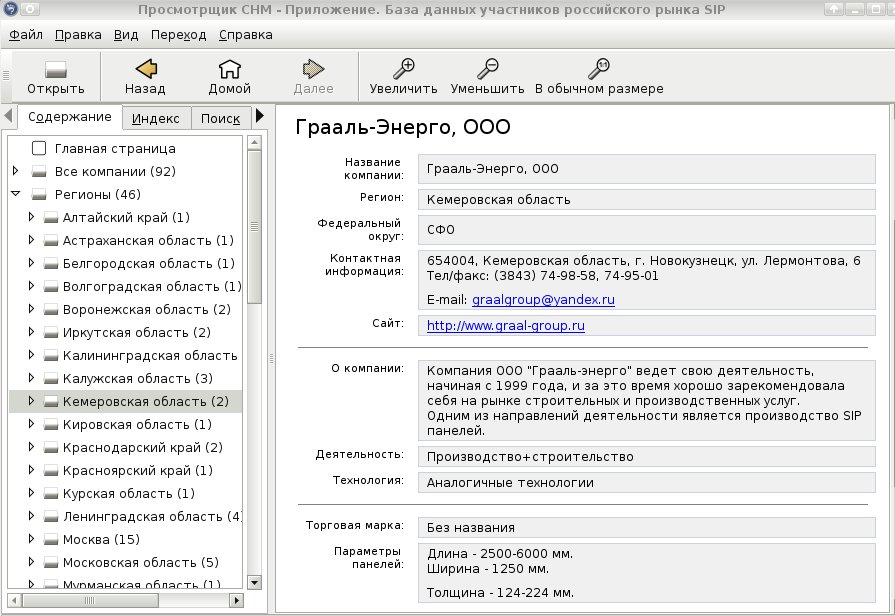
Task: Click the Открыть toolbar icon
Action: [56, 70]
